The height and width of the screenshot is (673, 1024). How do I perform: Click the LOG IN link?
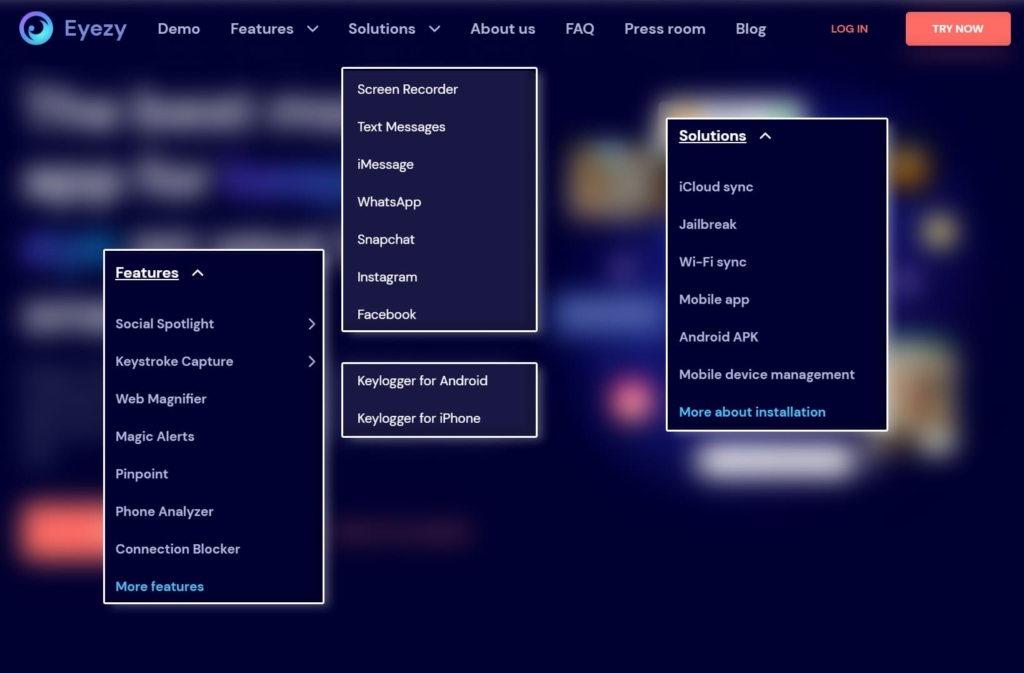click(x=849, y=29)
